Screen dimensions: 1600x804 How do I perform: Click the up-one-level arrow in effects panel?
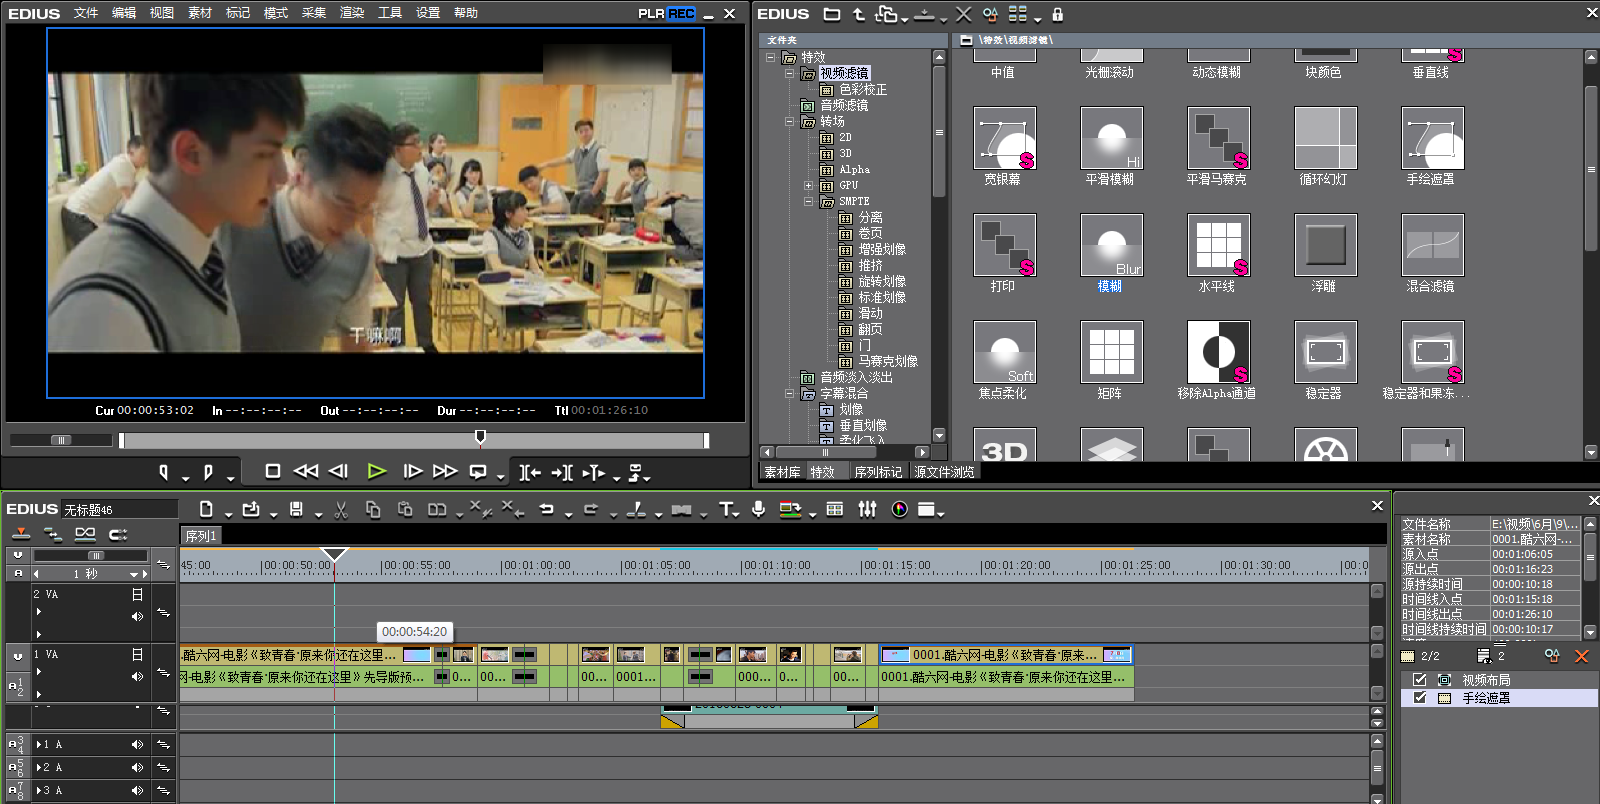pyautogui.click(x=859, y=14)
